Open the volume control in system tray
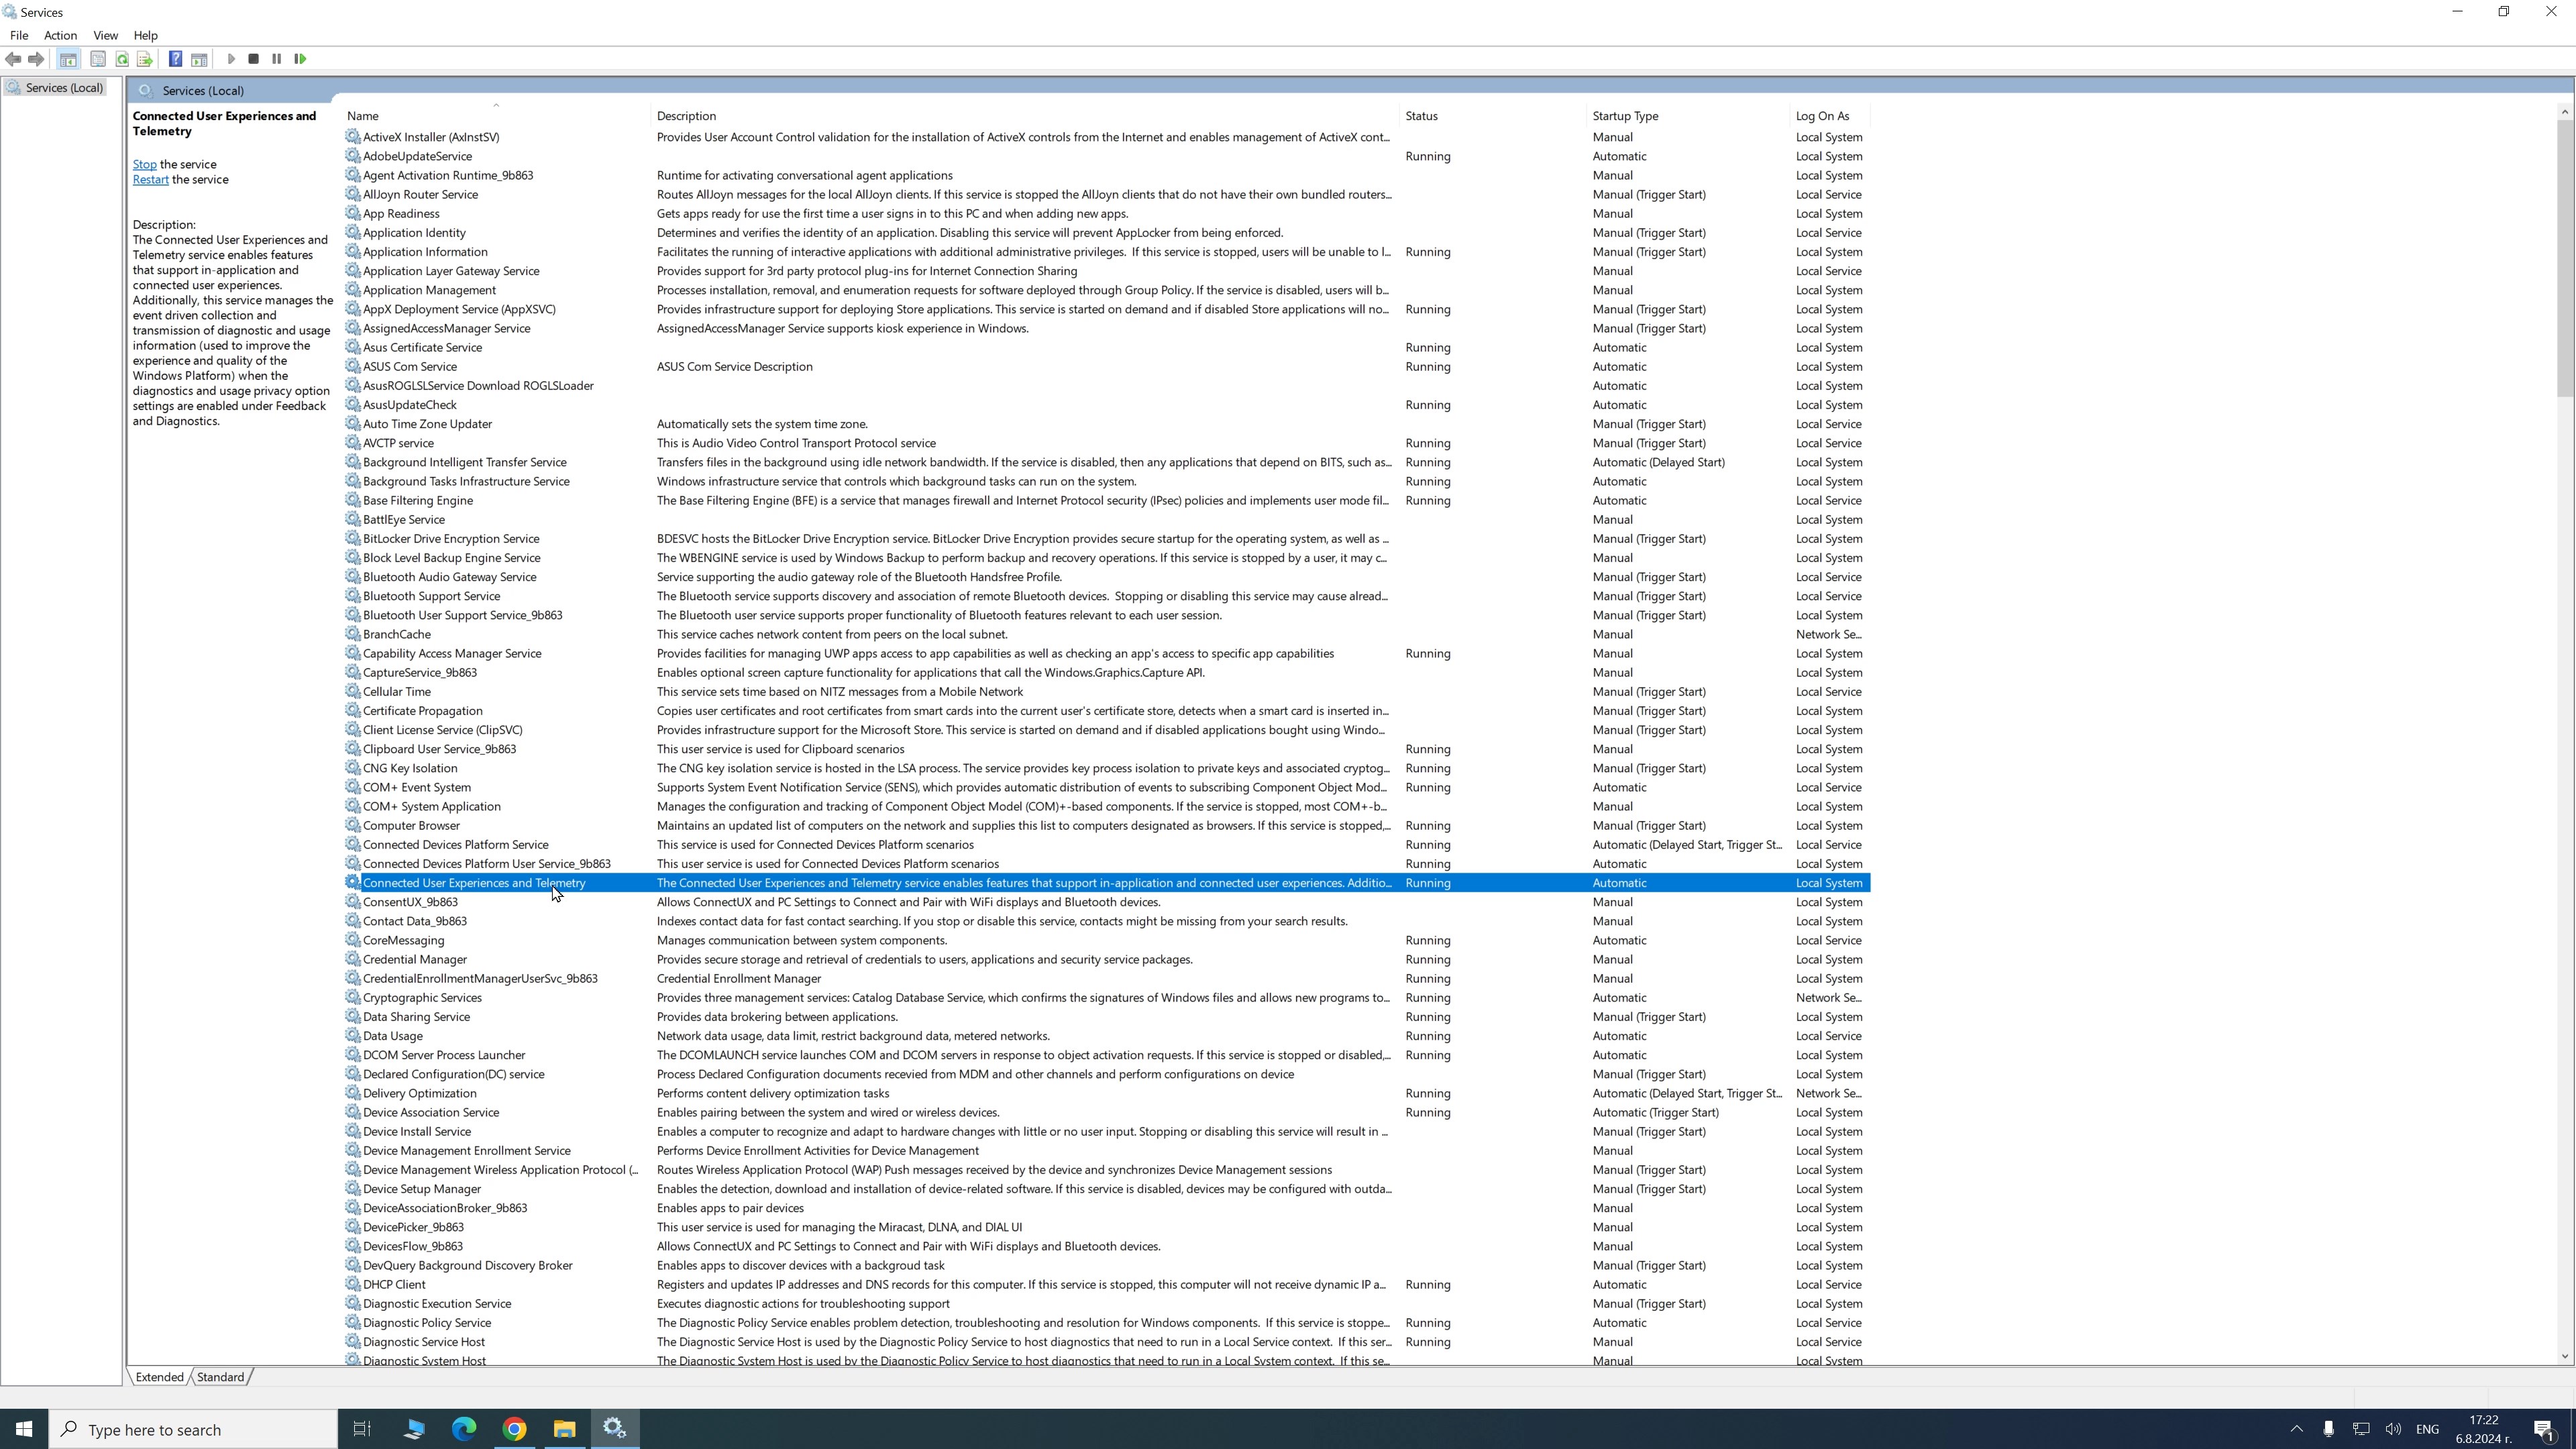This screenshot has width=2576, height=1449. coord(2393,1429)
